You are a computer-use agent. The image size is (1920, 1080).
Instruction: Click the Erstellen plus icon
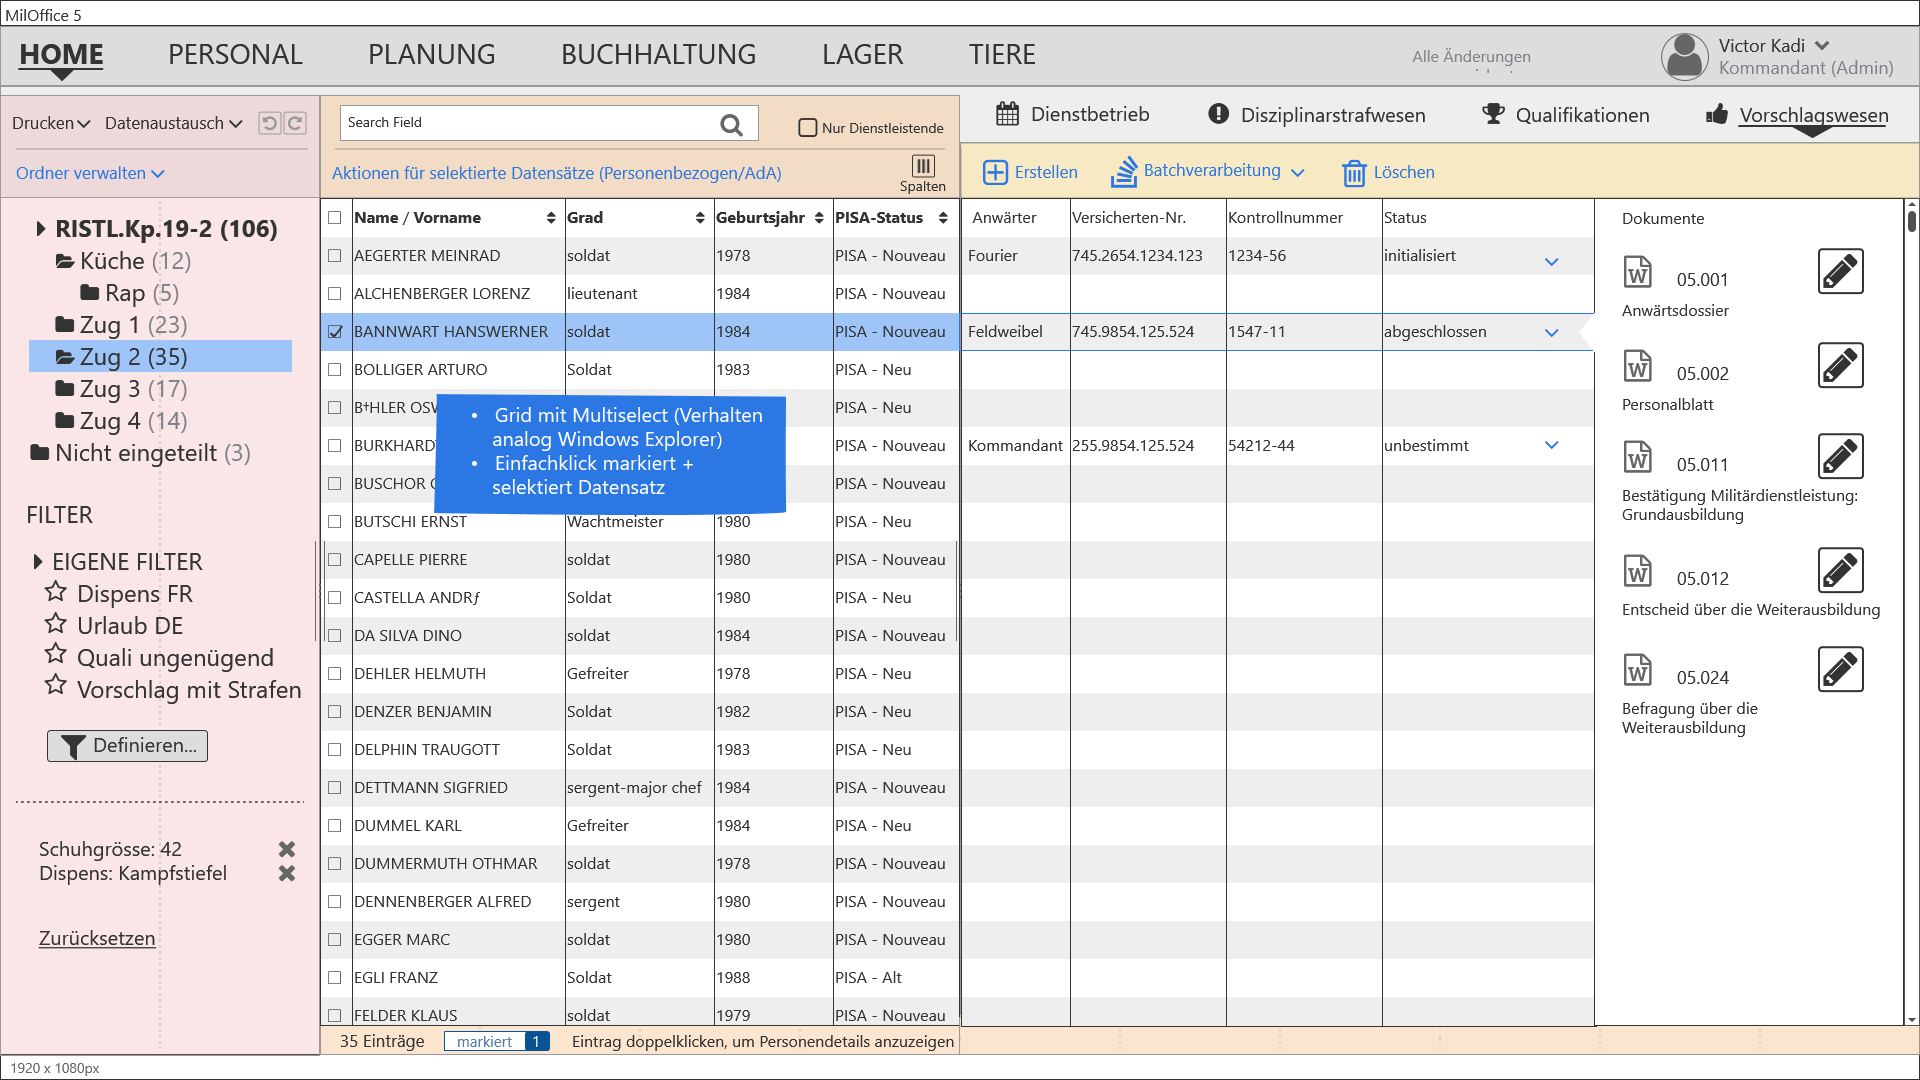coord(995,172)
